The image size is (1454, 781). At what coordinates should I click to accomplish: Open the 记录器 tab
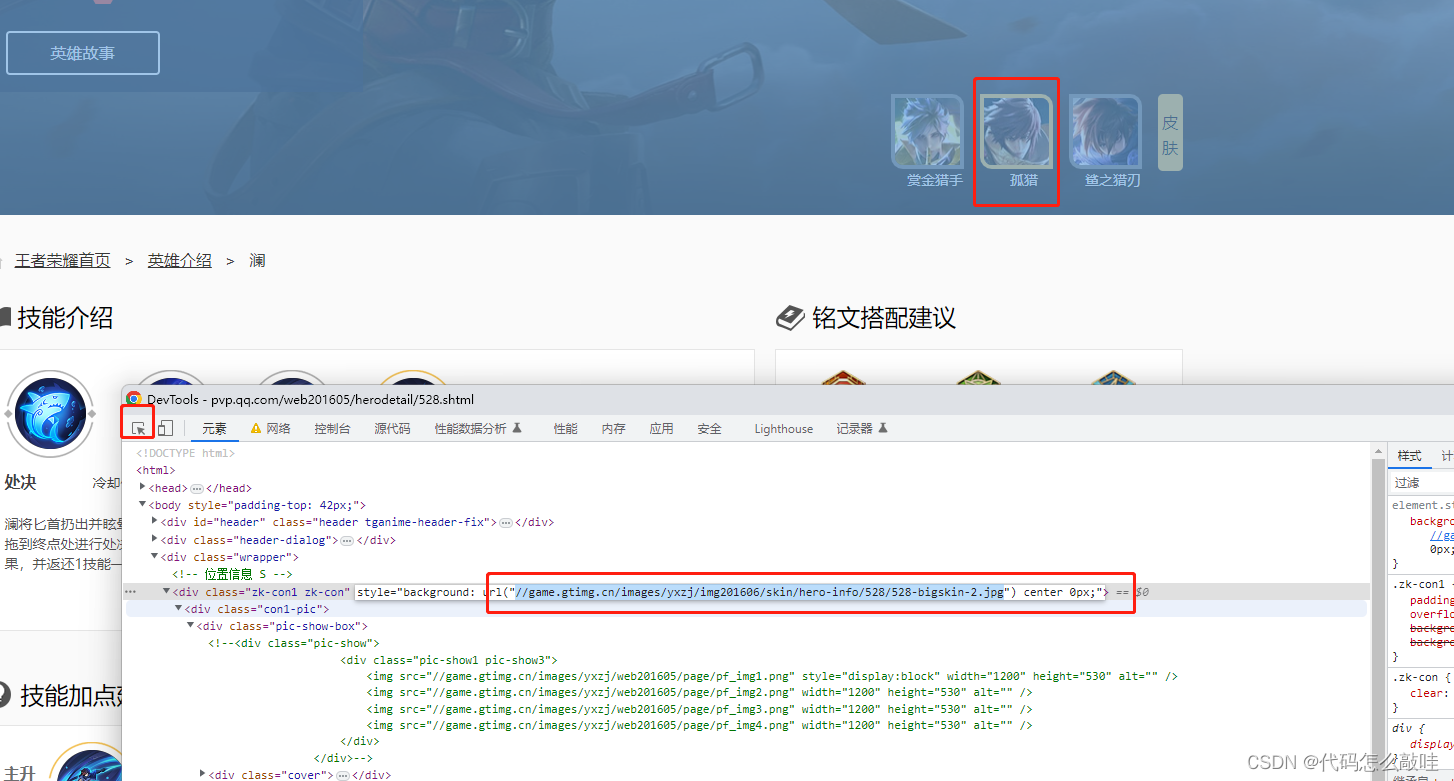click(x=862, y=428)
